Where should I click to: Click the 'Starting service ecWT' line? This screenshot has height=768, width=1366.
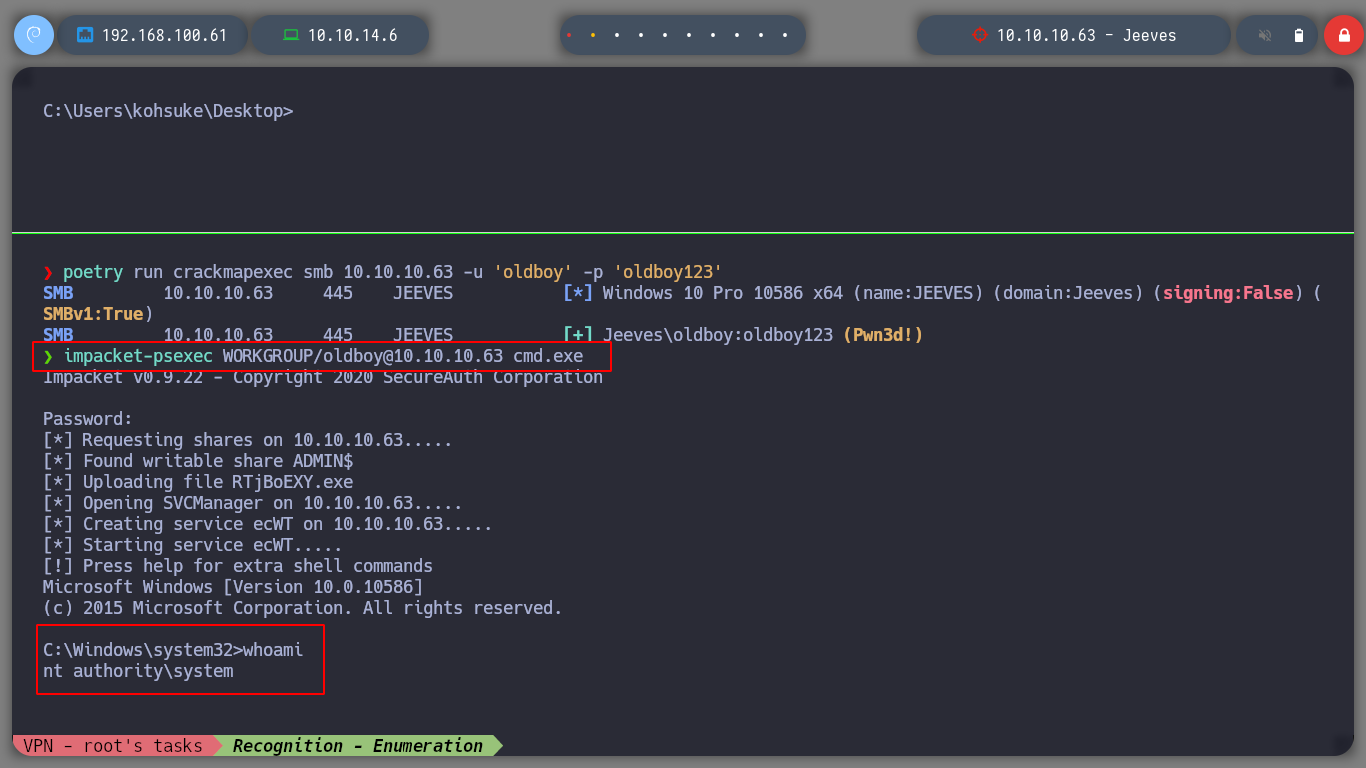pos(193,545)
